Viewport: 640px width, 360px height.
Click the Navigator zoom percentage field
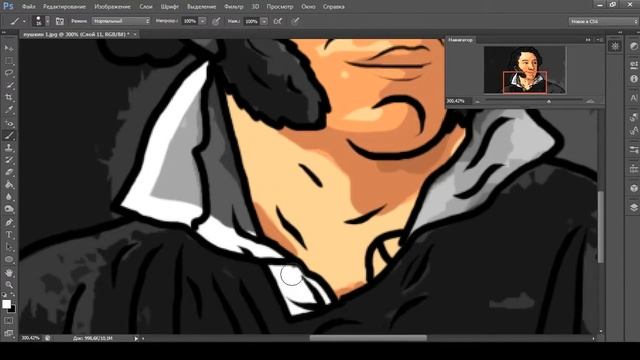pyautogui.click(x=458, y=101)
